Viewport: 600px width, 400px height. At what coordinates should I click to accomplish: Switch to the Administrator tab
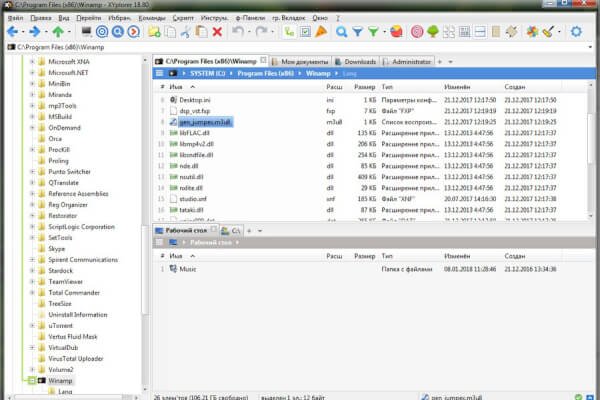click(x=407, y=62)
